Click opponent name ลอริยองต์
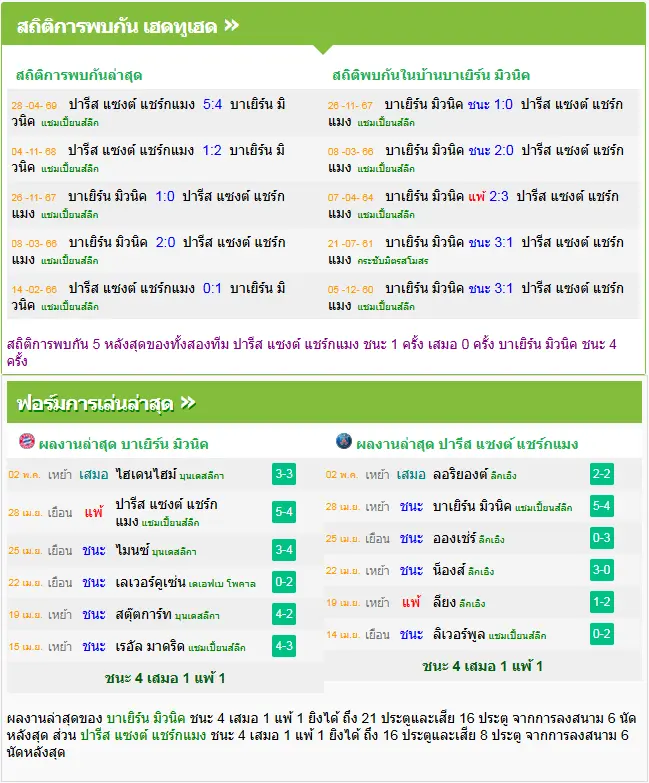This screenshot has width=649, height=783. coord(460,474)
